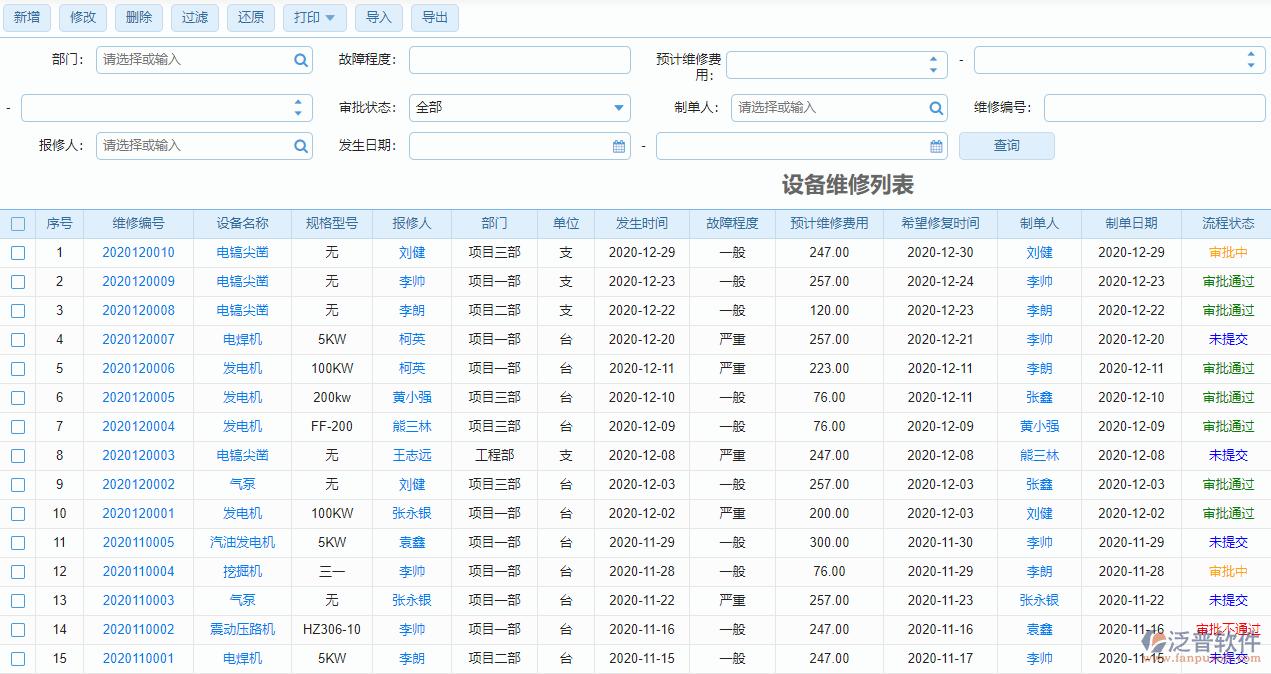Click the 导入 menu item
The image size is (1271, 674).
click(379, 17)
